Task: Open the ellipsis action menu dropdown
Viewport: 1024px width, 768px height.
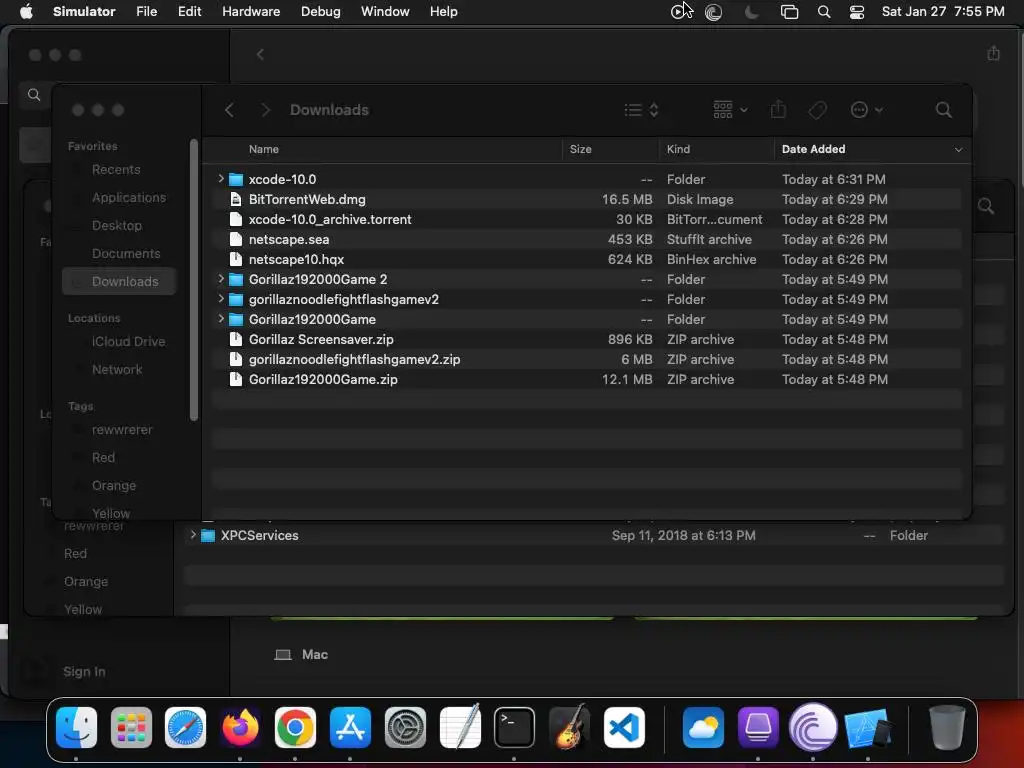Action: [867, 110]
